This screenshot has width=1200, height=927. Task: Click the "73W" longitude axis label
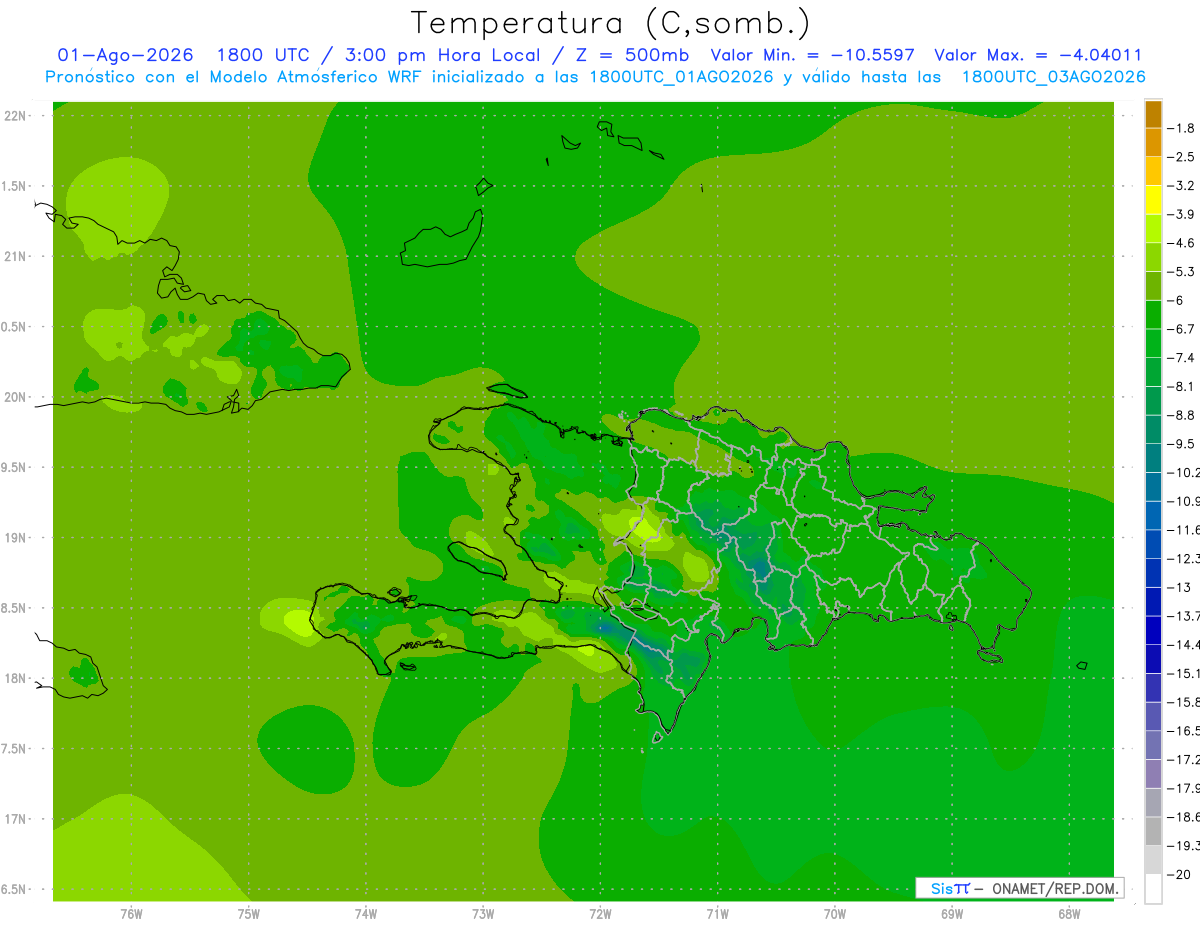coord(483,914)
